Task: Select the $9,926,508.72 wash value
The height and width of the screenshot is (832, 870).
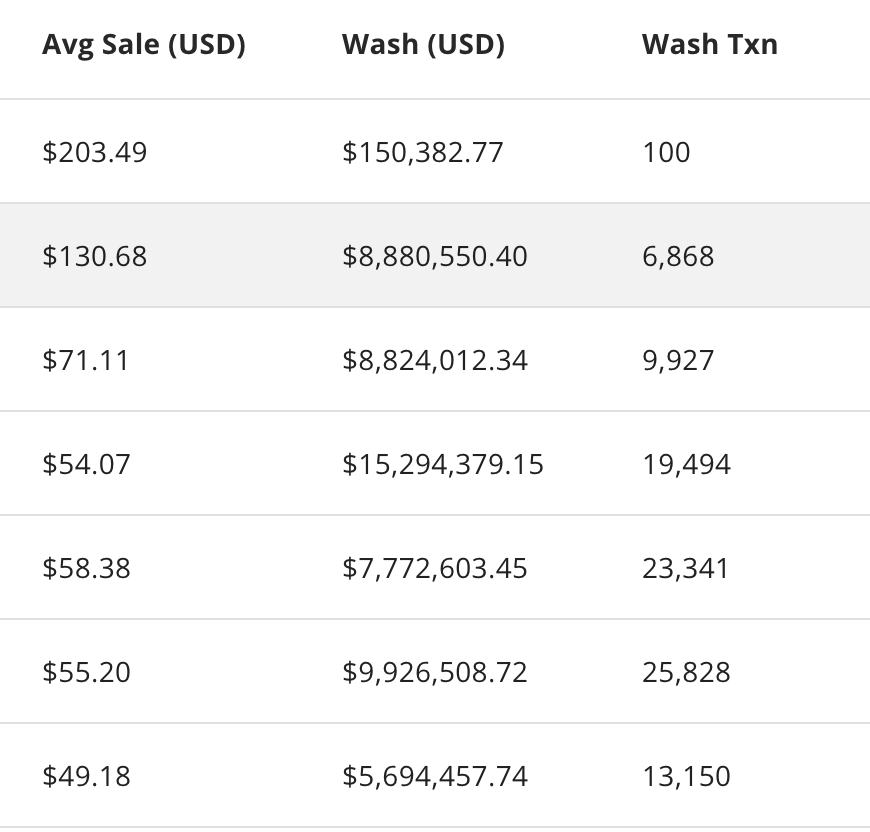Action: pos(435,673)
